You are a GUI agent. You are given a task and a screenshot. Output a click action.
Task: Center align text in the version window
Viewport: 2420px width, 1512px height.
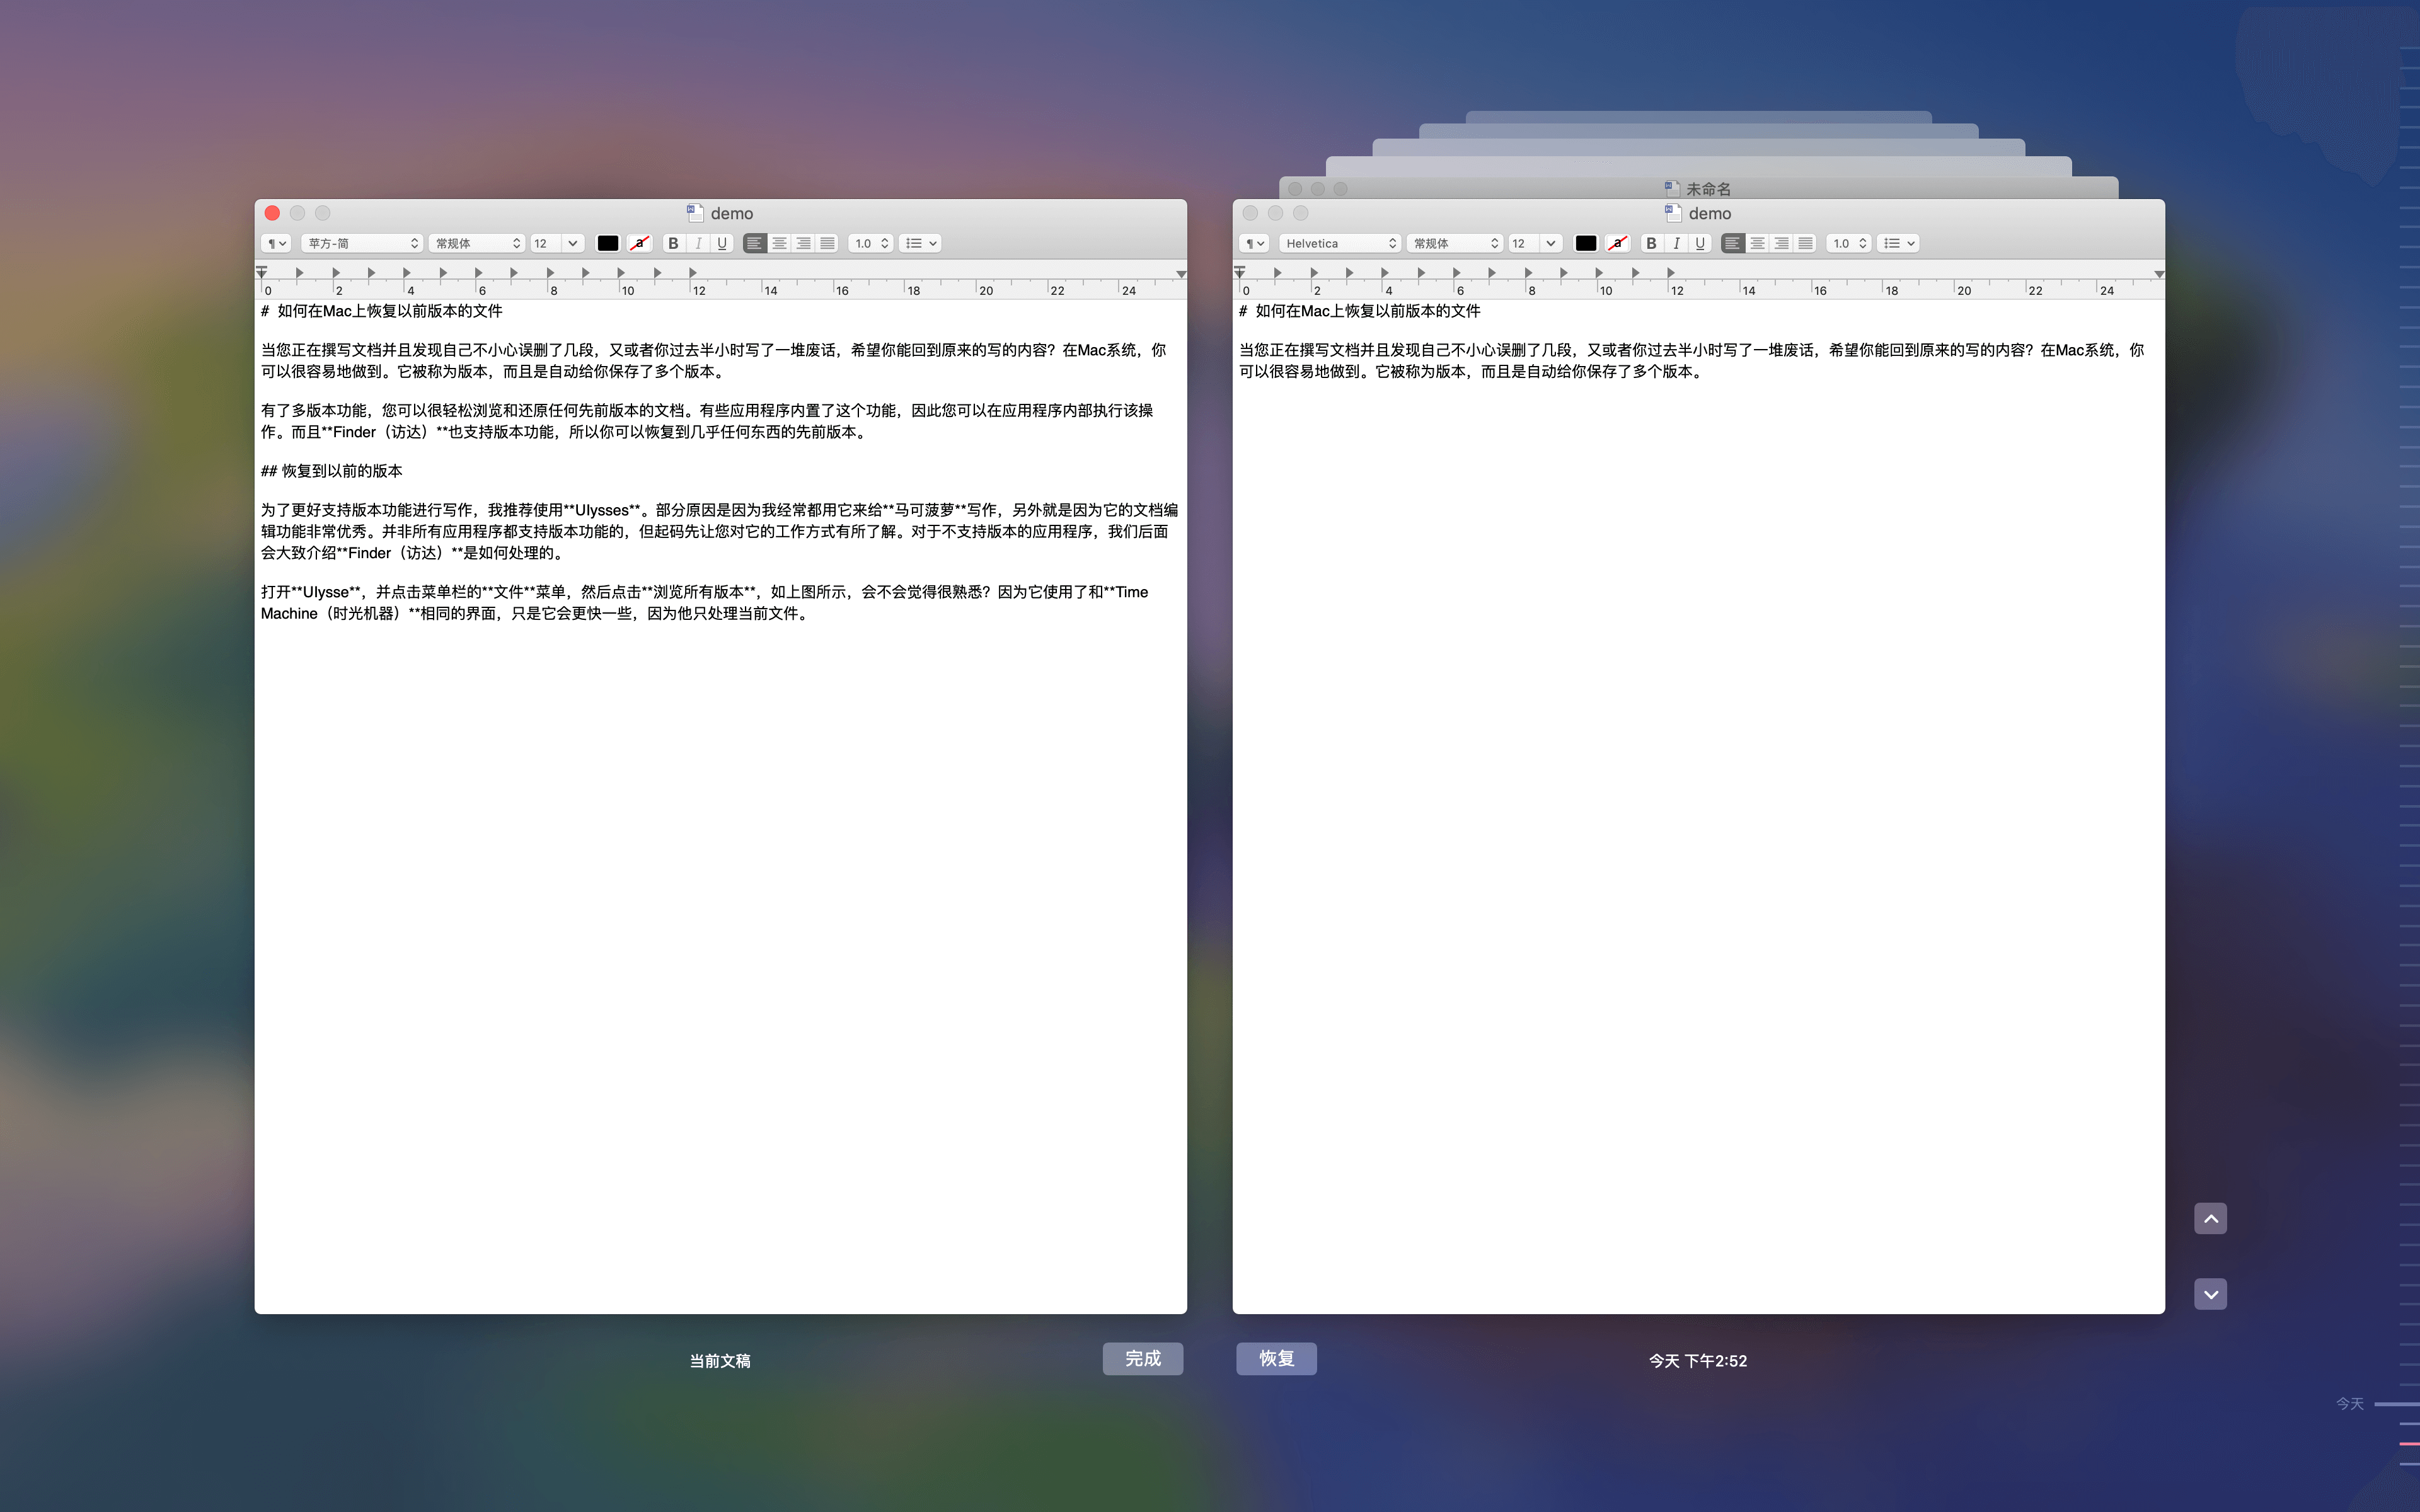point(1757,243)
